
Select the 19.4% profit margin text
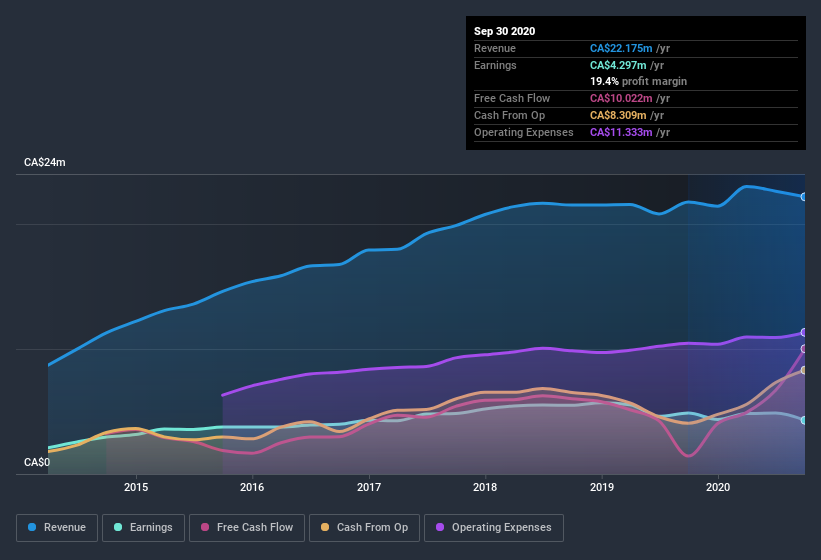pyautogui.click(x=638, y=81)
